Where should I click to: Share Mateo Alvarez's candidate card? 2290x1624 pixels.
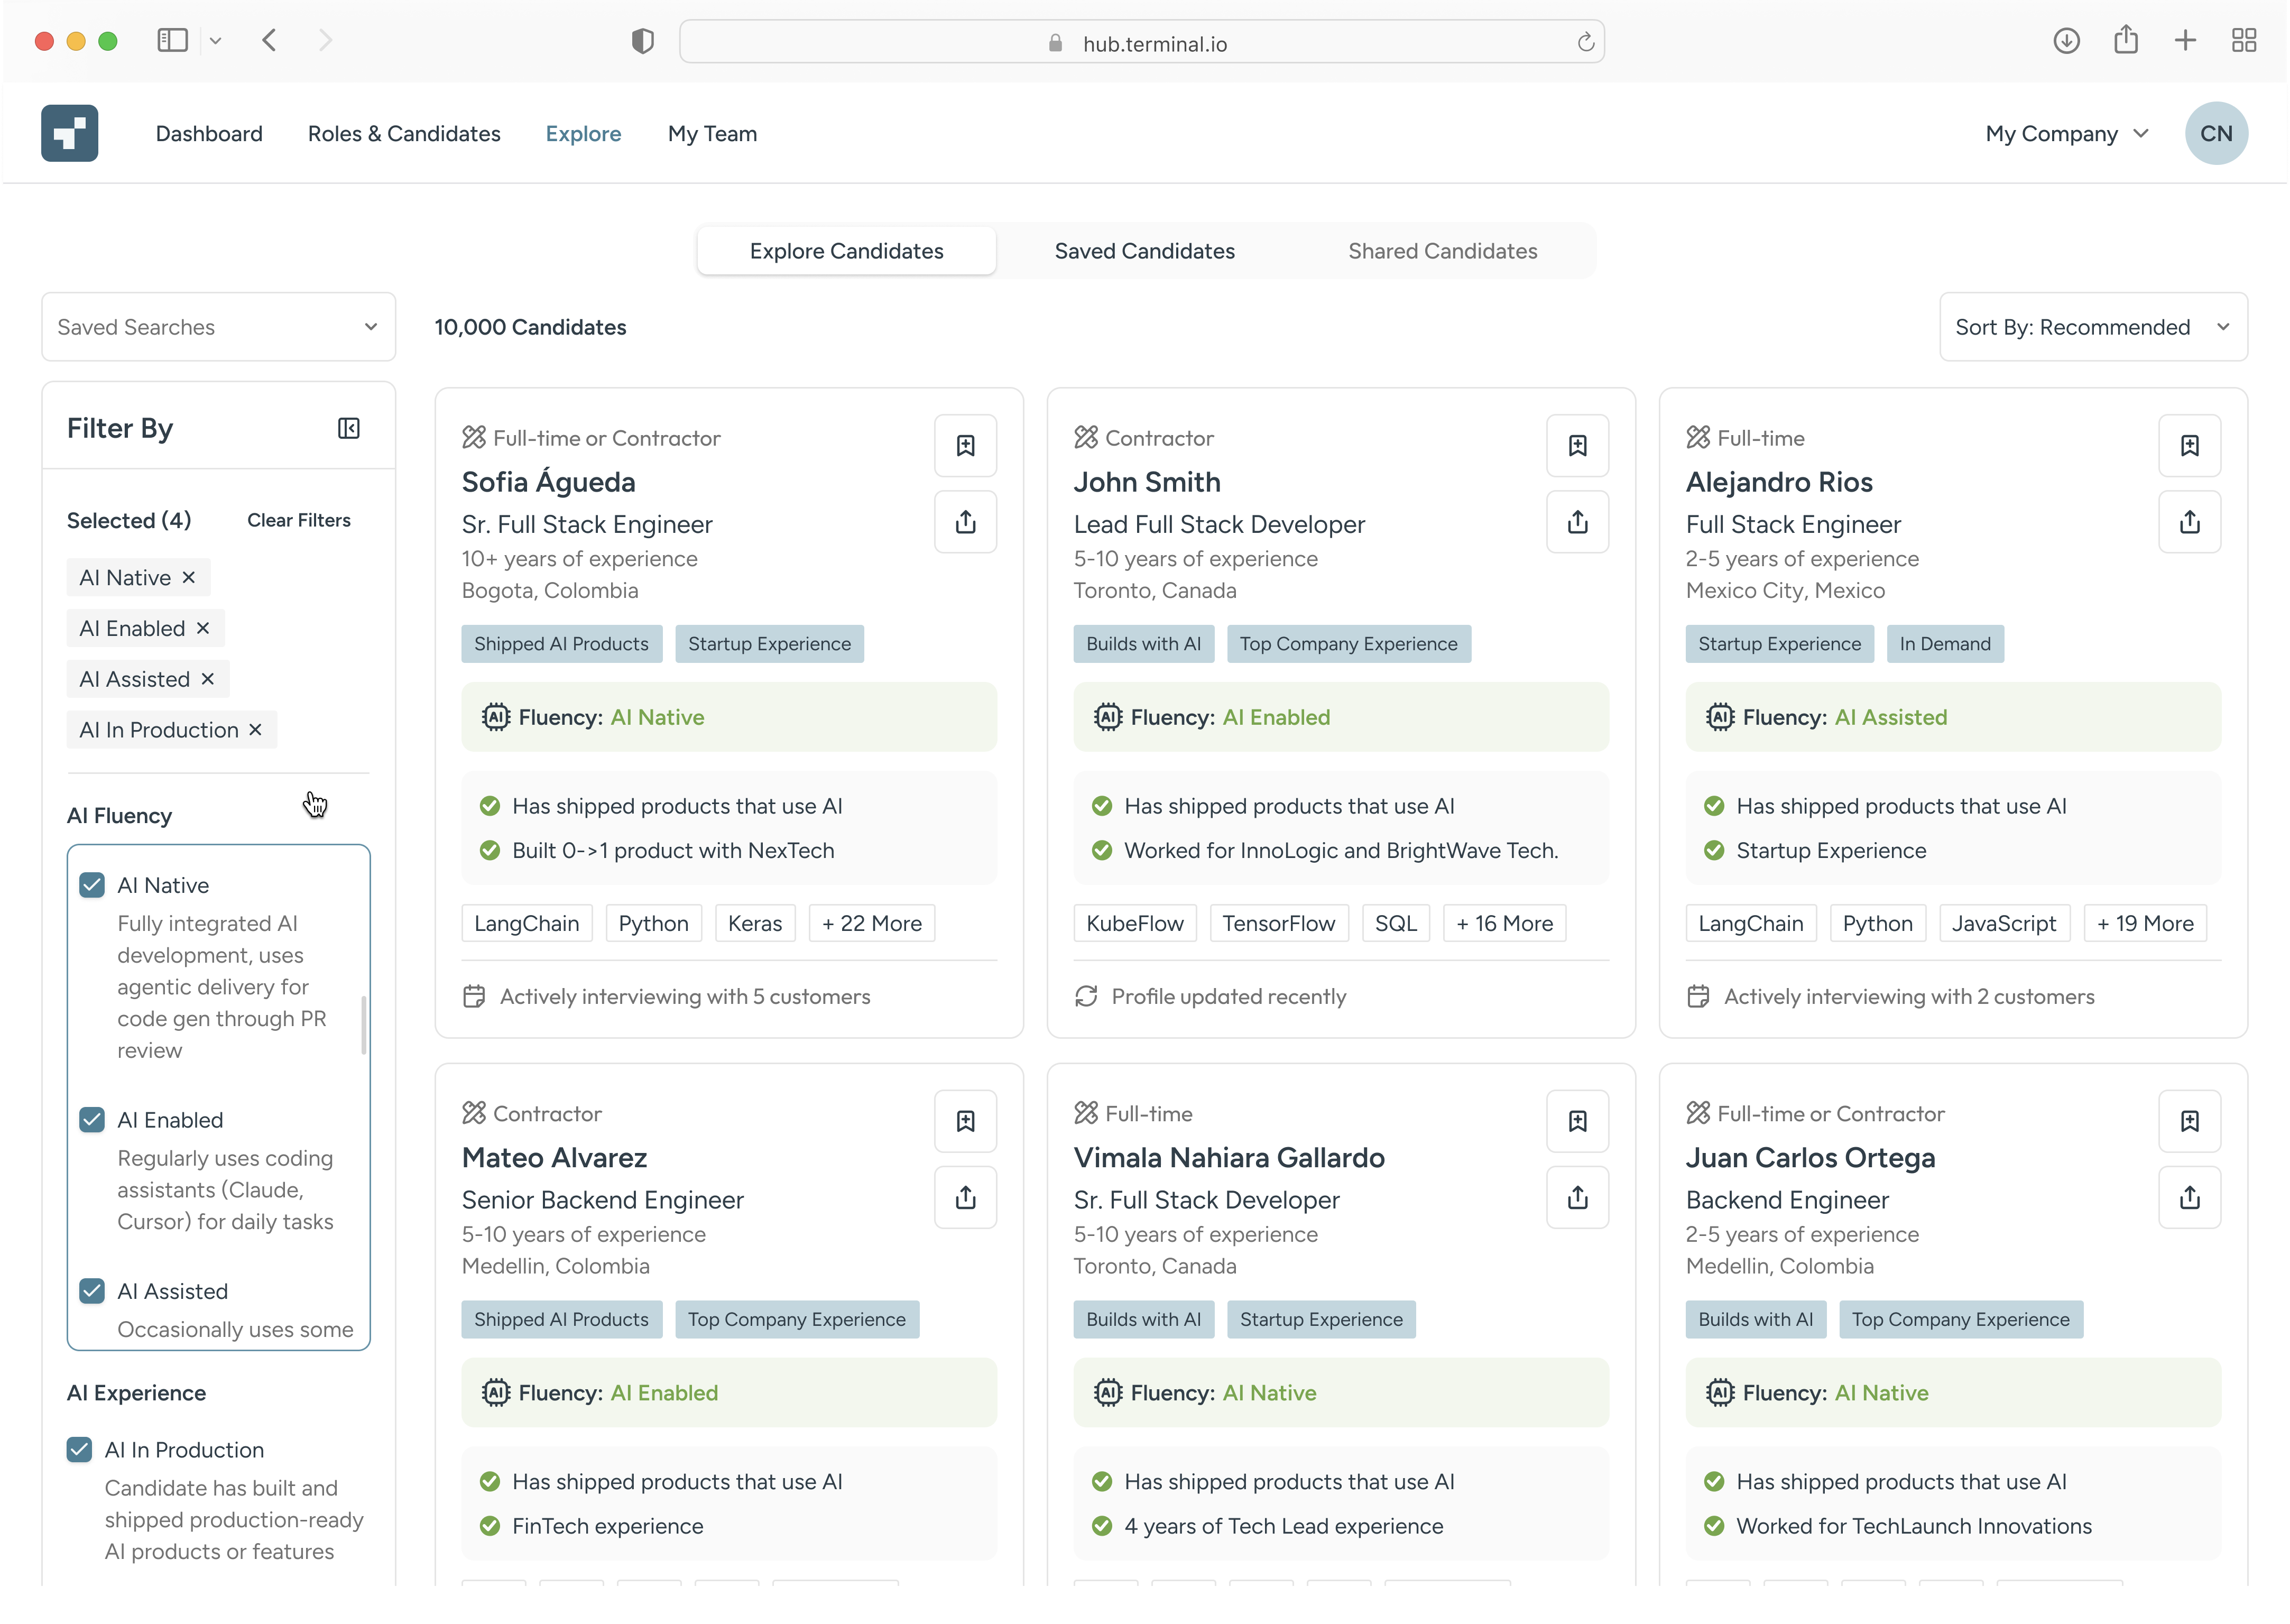pyautogui.click(x=964, y=1197)
